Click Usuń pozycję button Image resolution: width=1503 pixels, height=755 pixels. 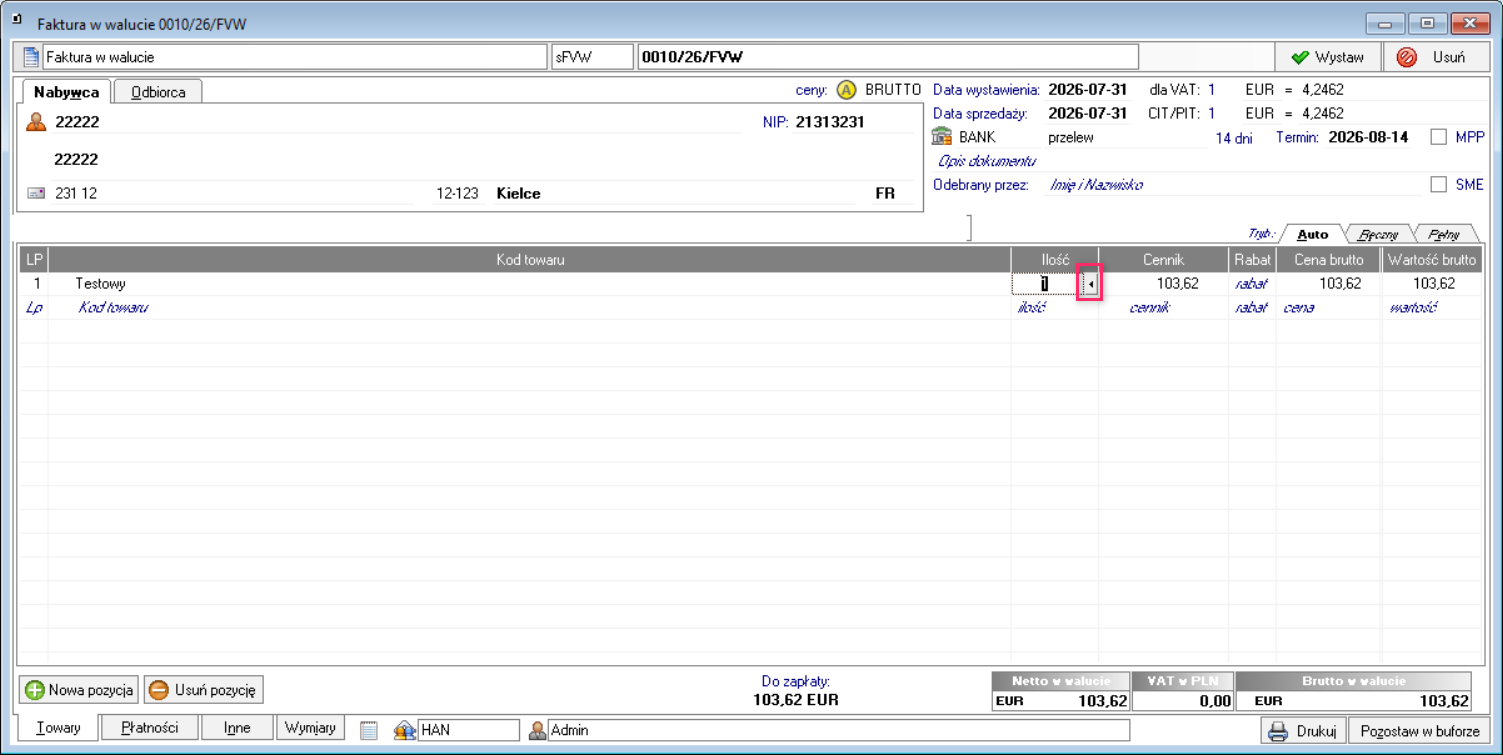[203, 690]
